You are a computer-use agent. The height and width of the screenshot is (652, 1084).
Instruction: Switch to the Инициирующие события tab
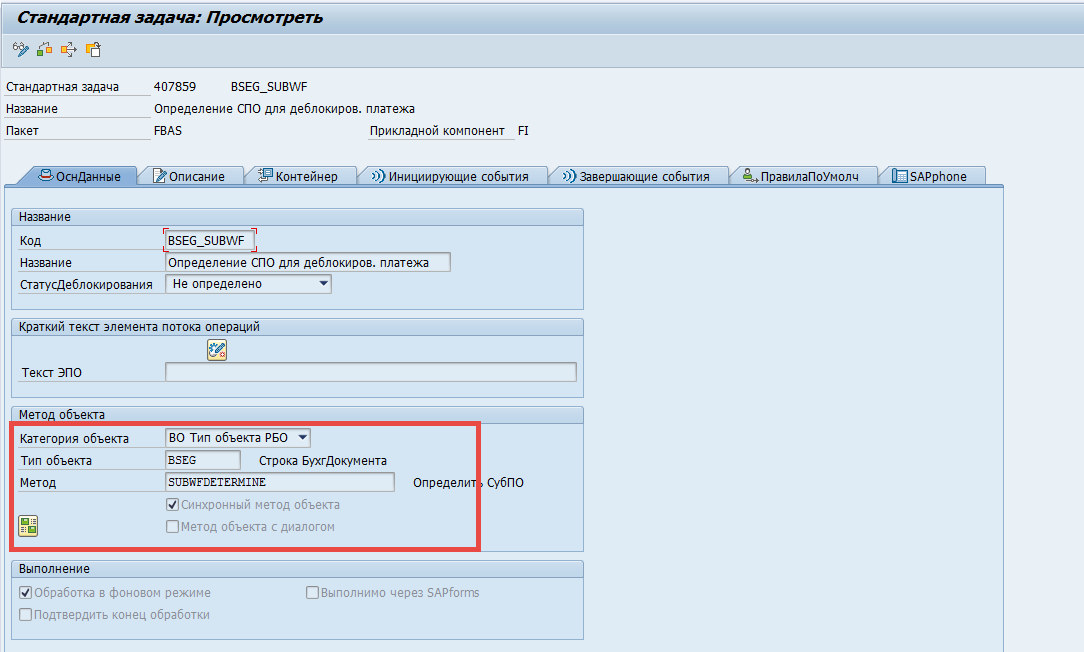point(455,174)
